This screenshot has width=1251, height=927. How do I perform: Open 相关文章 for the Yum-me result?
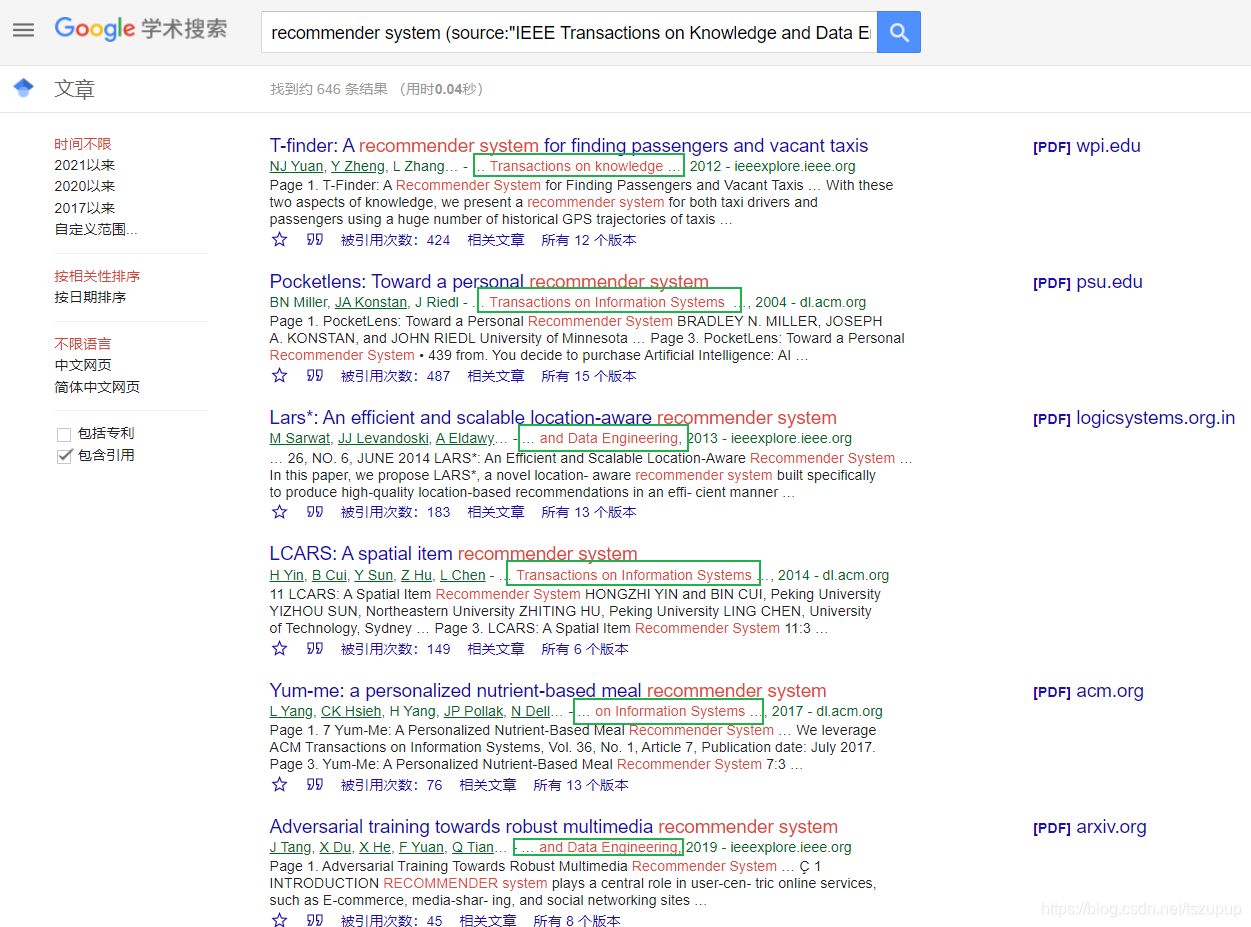click(487, 785)
